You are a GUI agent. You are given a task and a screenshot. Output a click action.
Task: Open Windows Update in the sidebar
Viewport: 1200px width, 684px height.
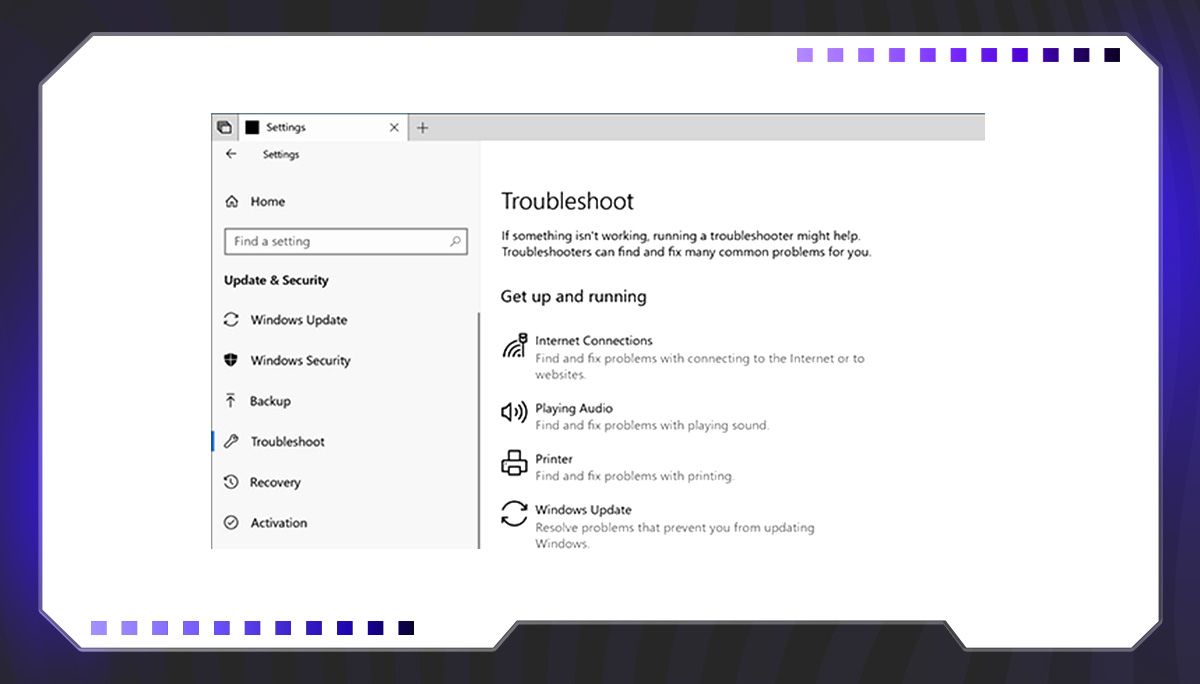(298, 320)
